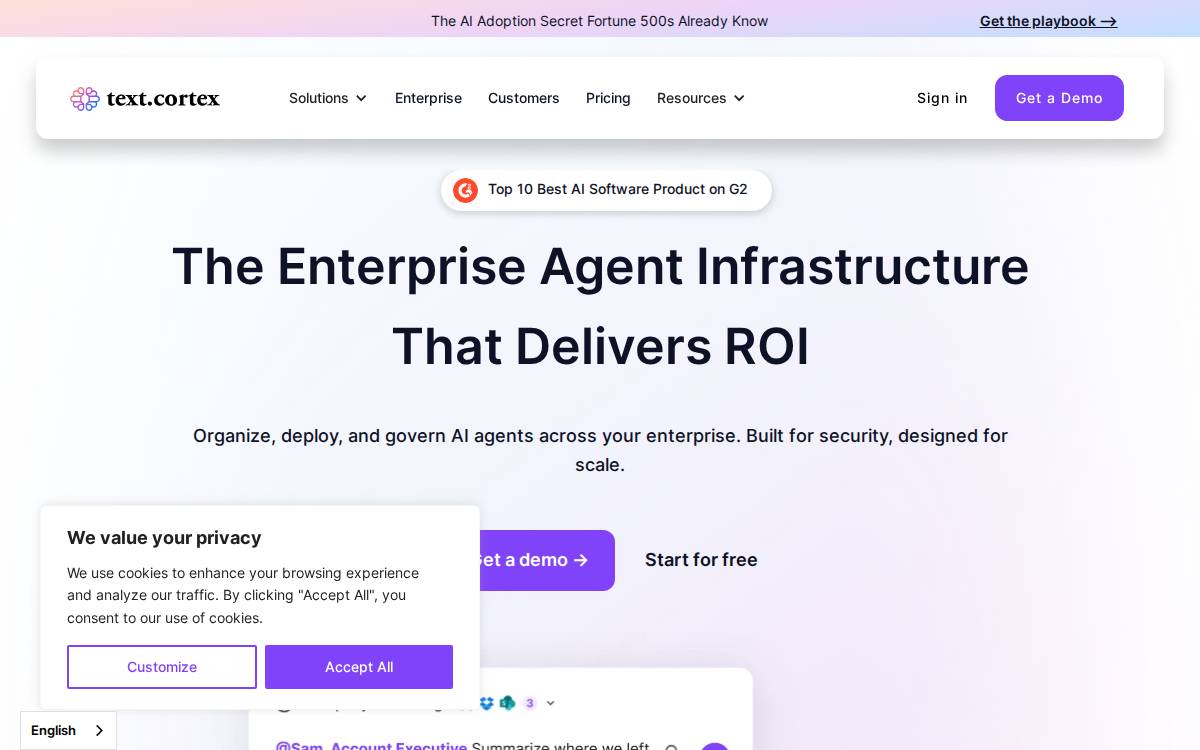The image size is (1200, 750).
Task: Click Customize in the cookie banner
Action: point(162,667)
